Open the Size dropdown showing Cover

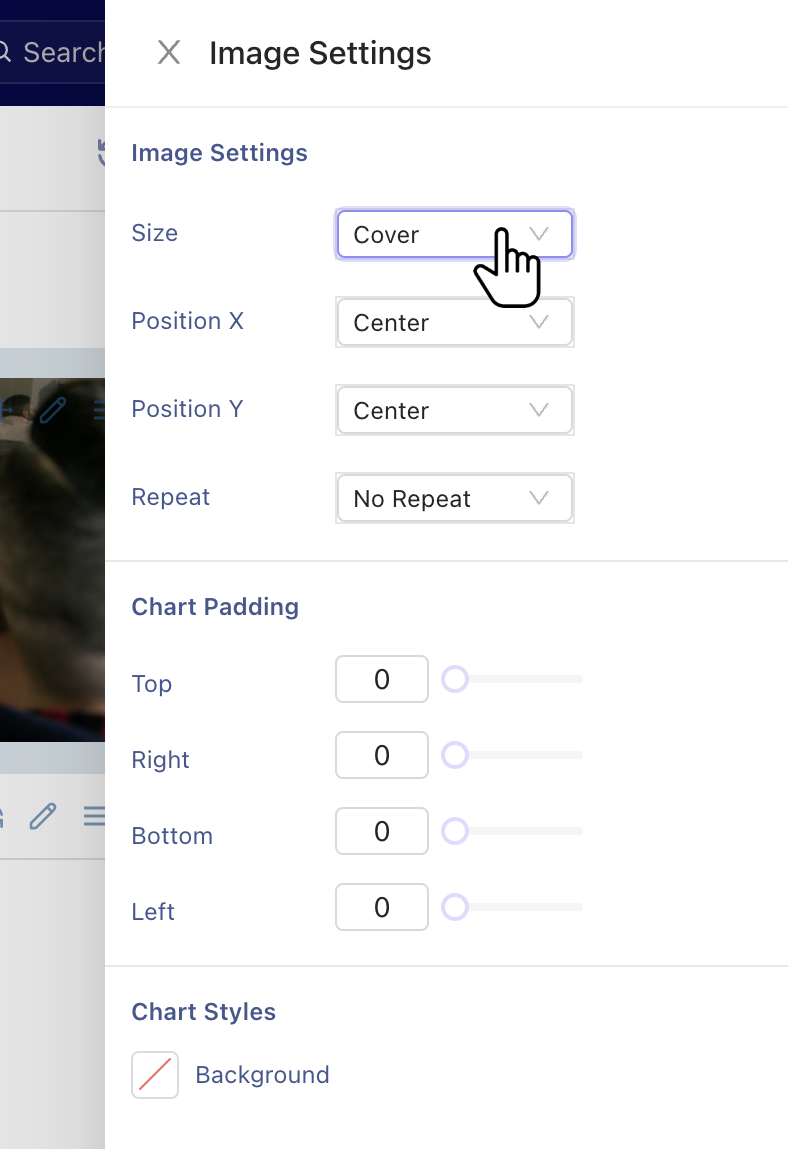454,234
